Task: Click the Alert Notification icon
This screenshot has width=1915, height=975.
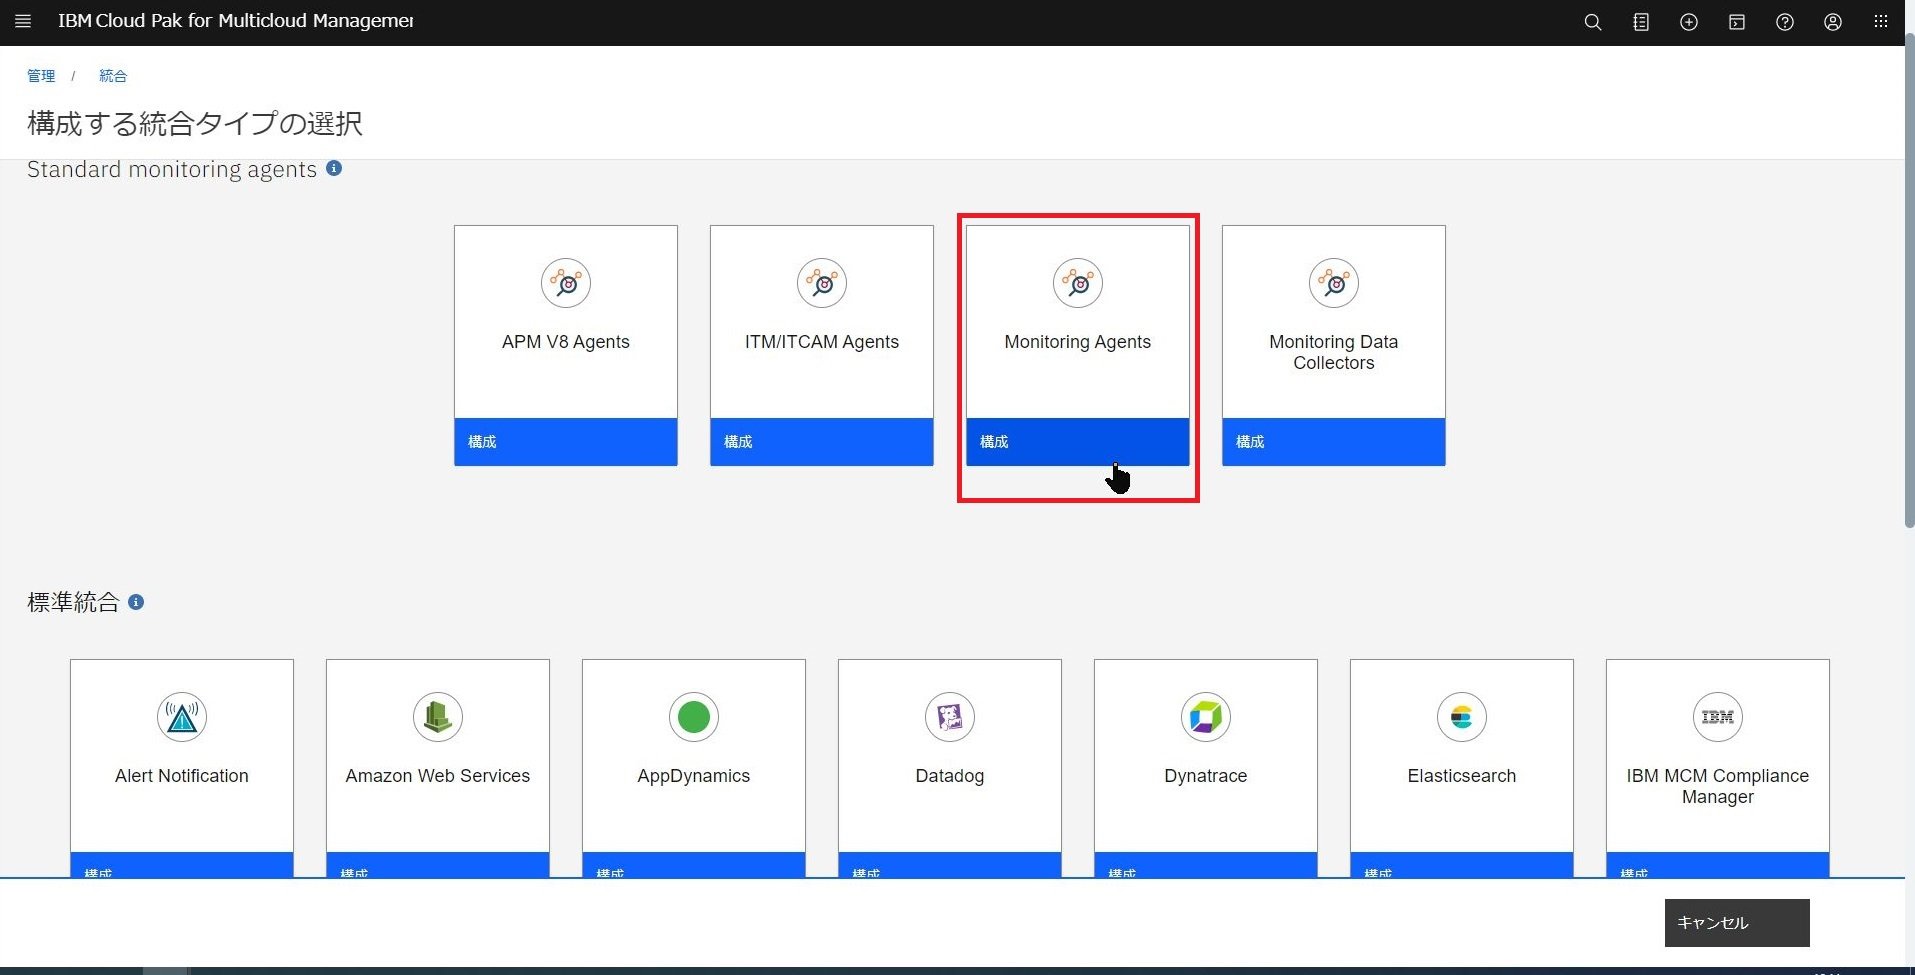Action: (x=182, y=717)
